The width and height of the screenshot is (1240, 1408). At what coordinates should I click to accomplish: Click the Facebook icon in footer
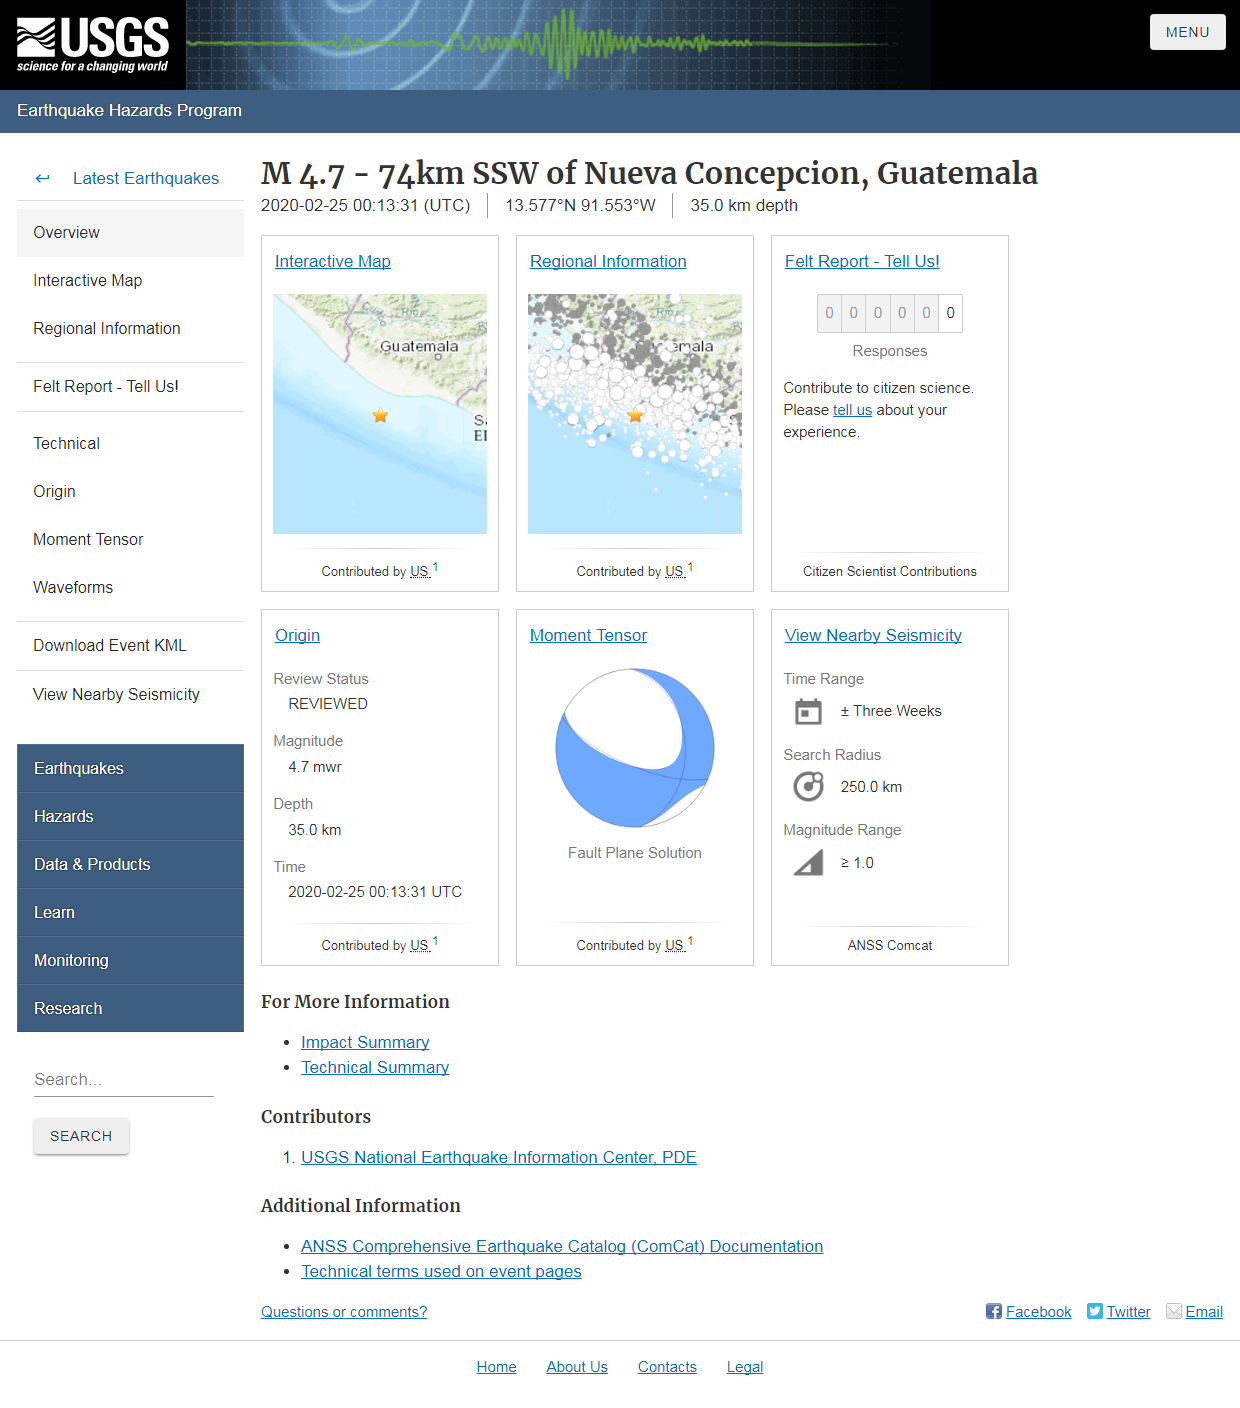tap(994, 1311)
